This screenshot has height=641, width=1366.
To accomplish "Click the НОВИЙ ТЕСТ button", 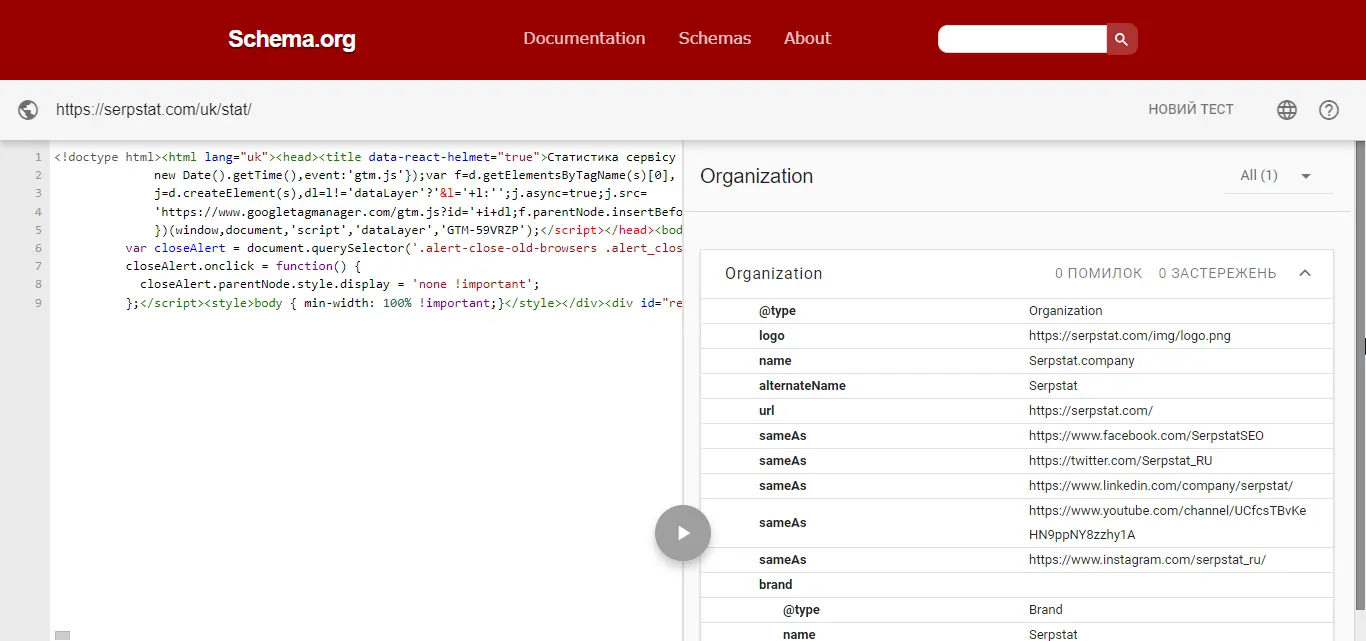I will pyautogui.click(x=1191, y=110).
